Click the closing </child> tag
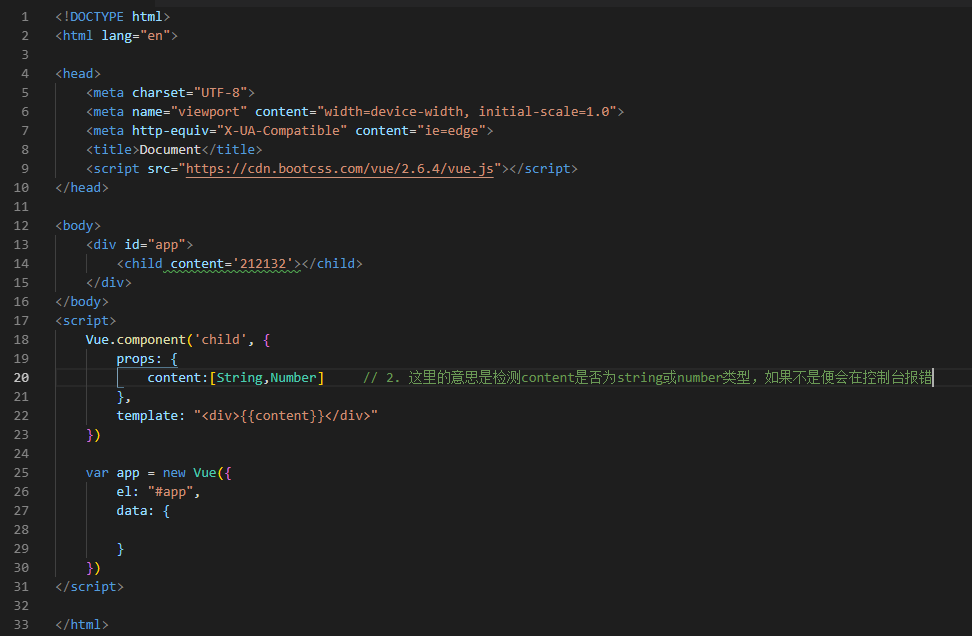The width and height of the screenshot is (972, 636). click(332, 263)
